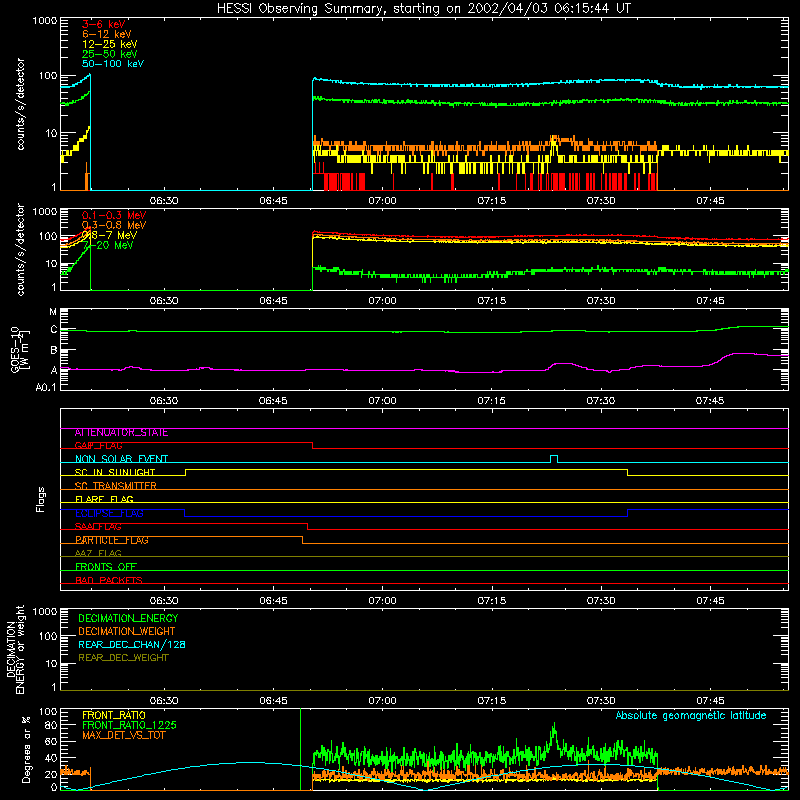Select the ATTENUATOR_STATE flag label
Image resolution: width=800 pixels, height=800 pixels.
click(x=121, y=433)
